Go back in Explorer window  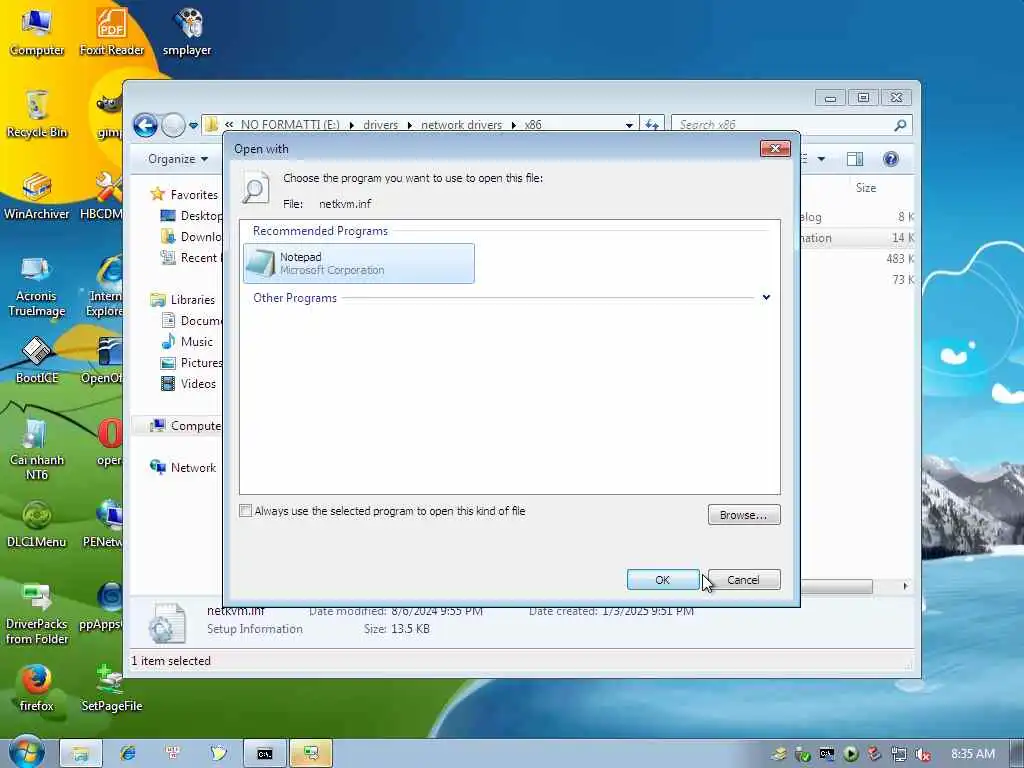coord(146,125)
